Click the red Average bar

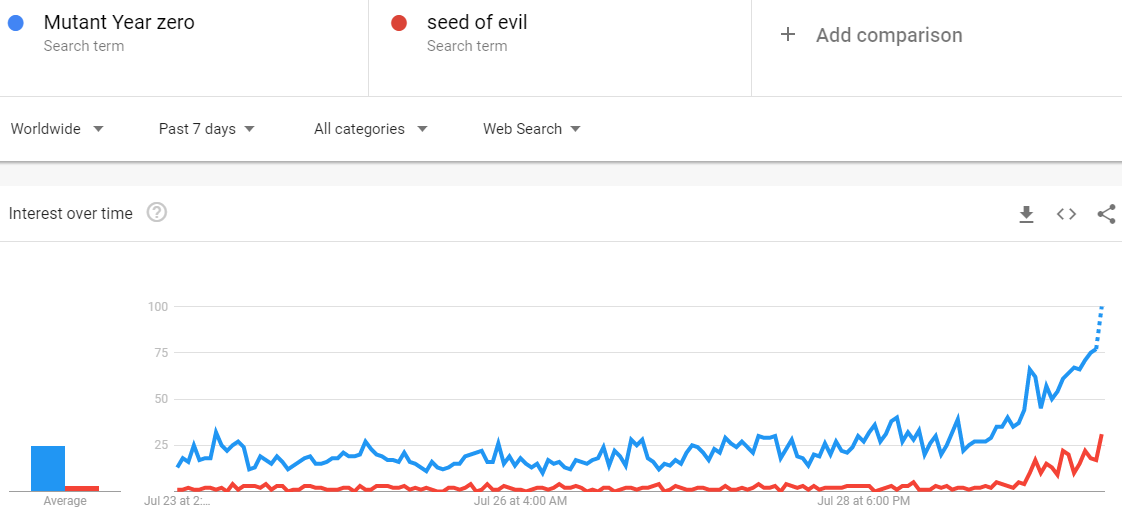(82, 489)
